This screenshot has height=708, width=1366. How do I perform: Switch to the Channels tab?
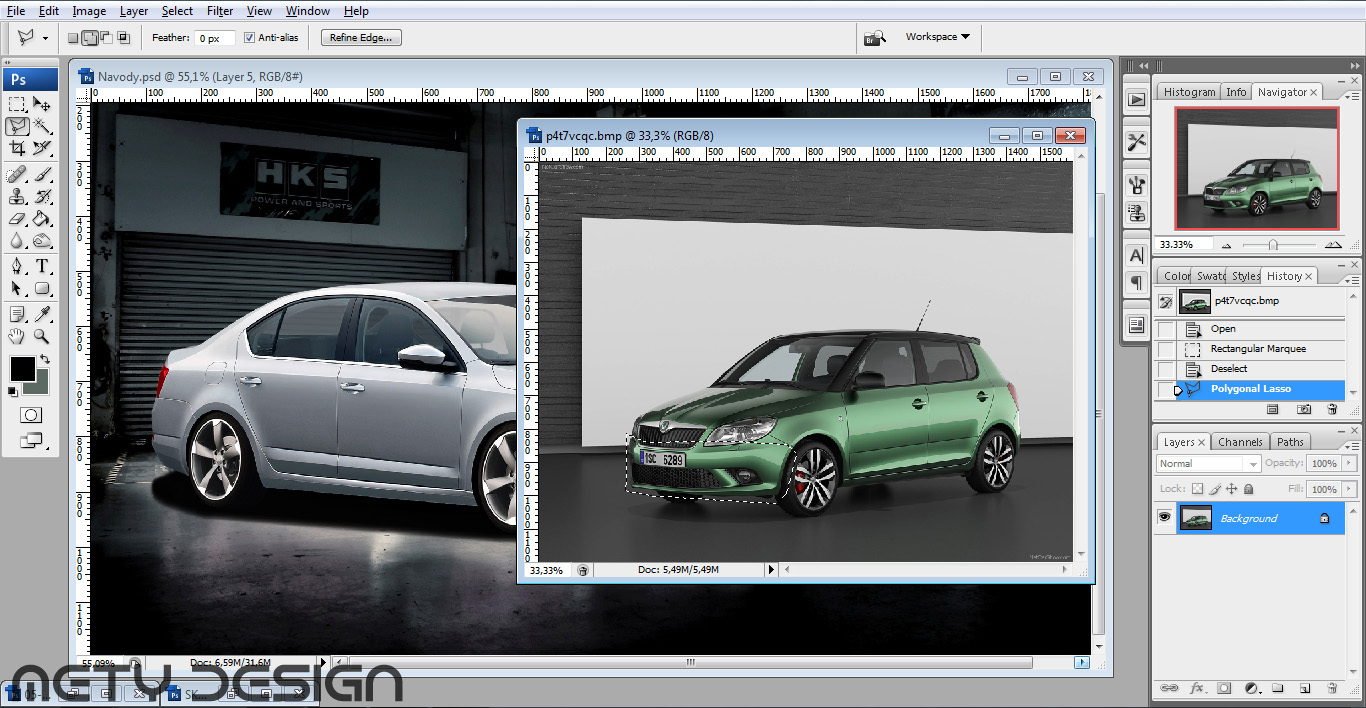click(x=1240, y=442)
